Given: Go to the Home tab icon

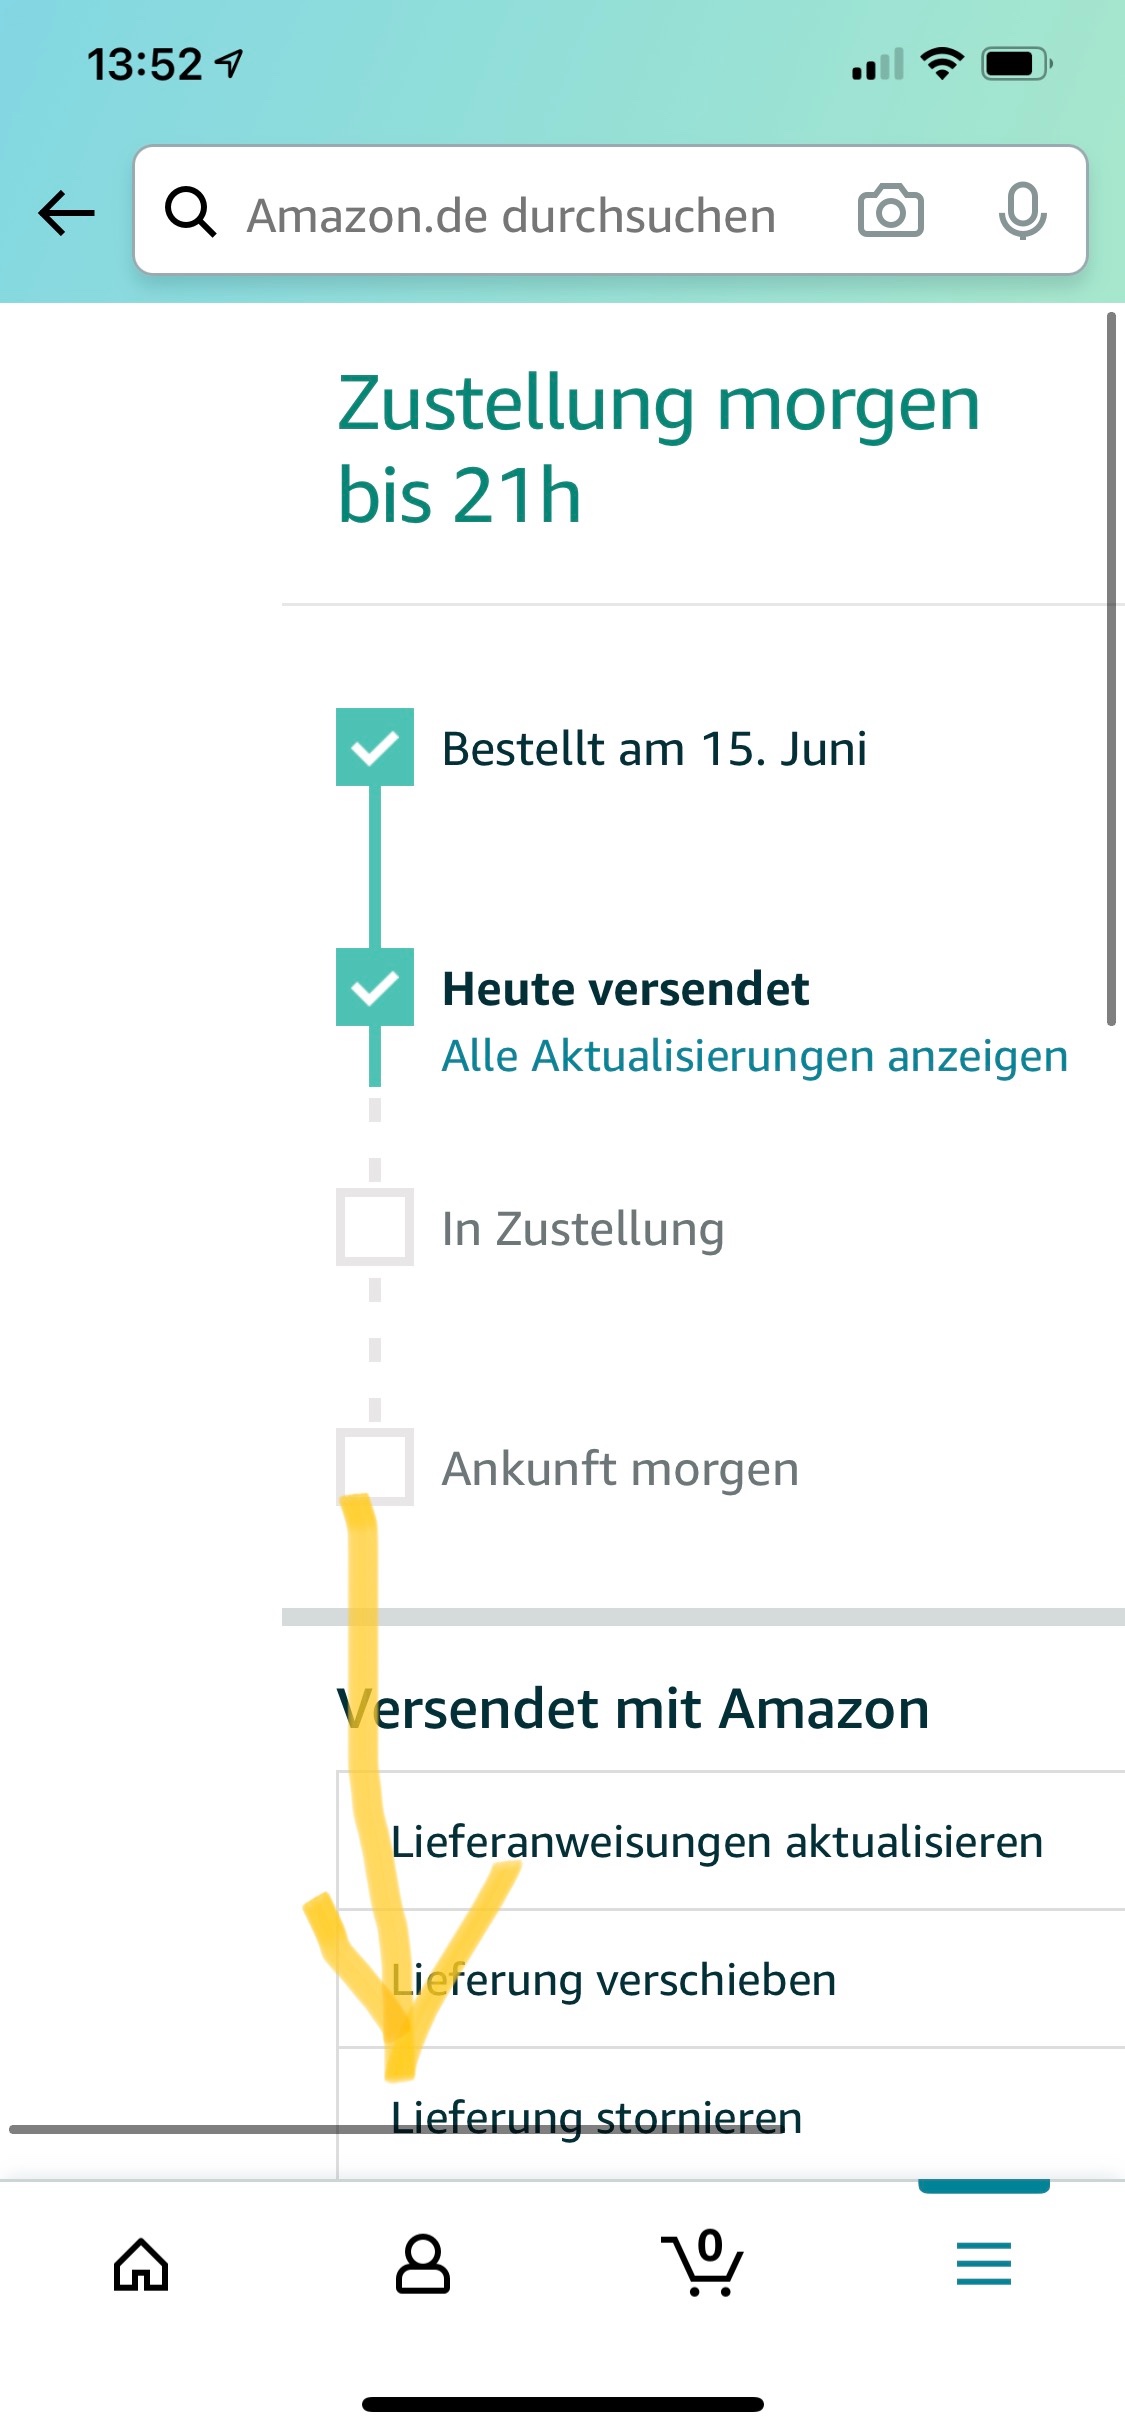Looking at the screenshot, I should point(141,2264).
